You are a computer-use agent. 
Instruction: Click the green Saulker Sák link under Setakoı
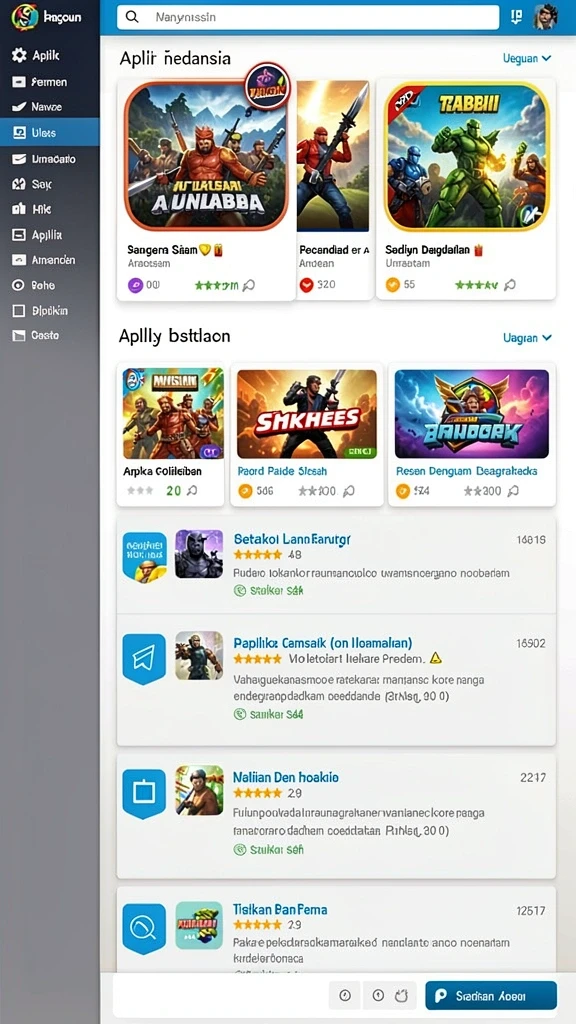pyautogui.click(x=268, y=590)
